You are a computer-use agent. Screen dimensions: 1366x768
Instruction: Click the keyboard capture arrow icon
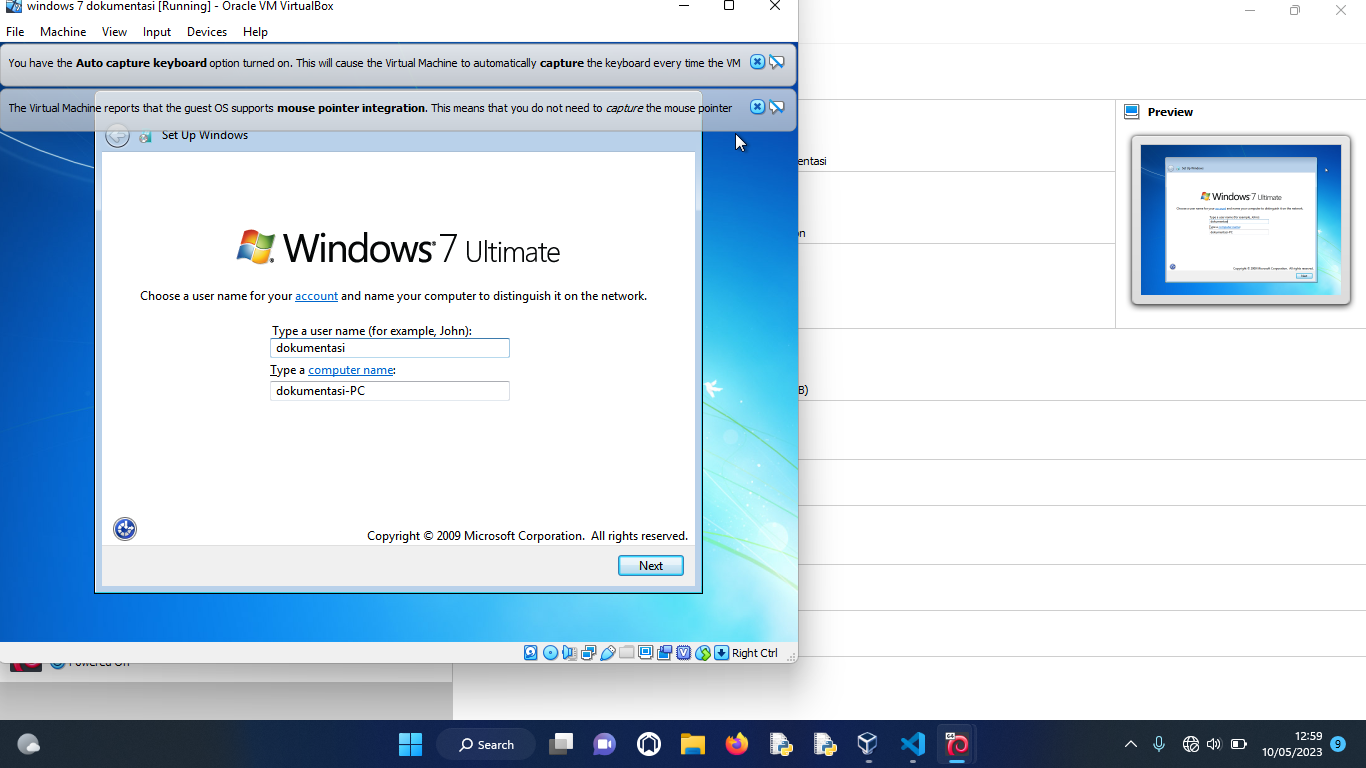tap(721, 653)
